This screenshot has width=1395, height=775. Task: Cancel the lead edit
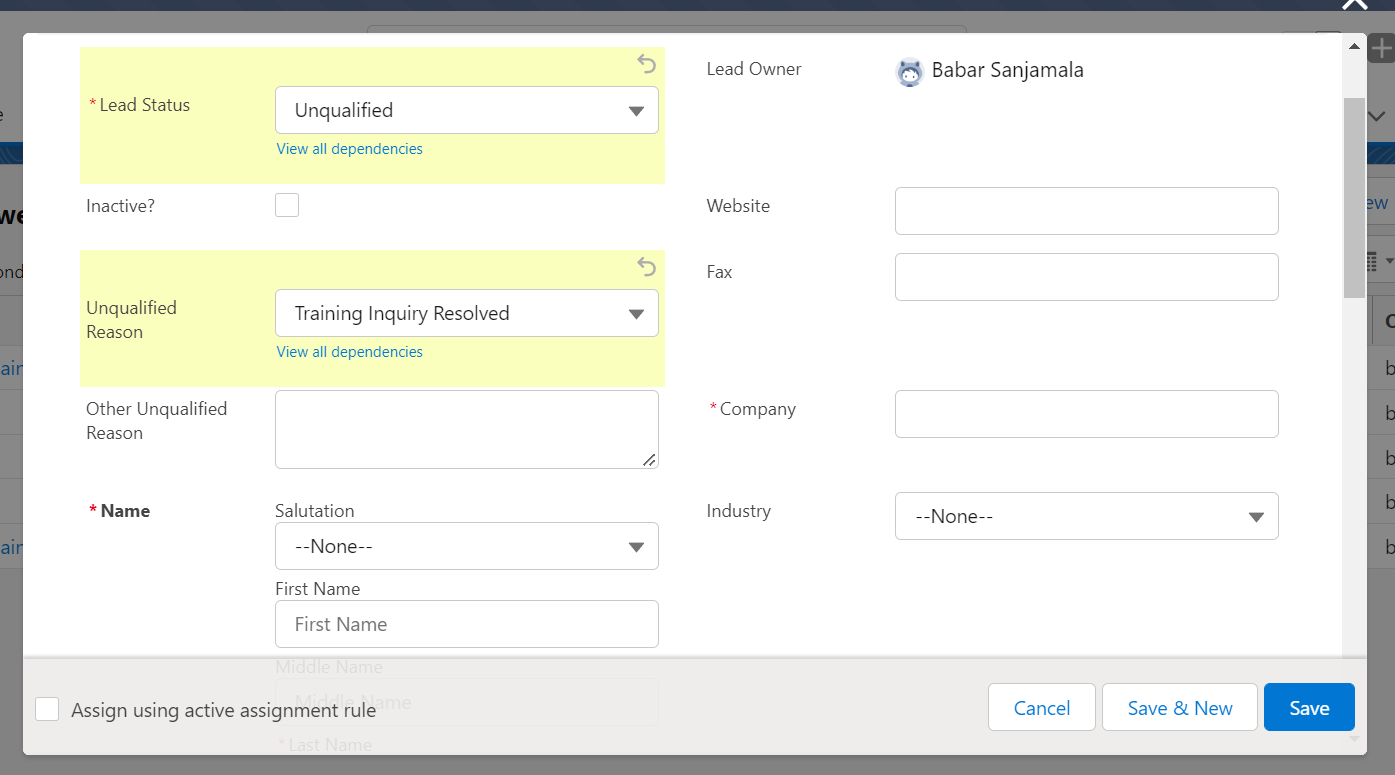[x=1041, y=708]
